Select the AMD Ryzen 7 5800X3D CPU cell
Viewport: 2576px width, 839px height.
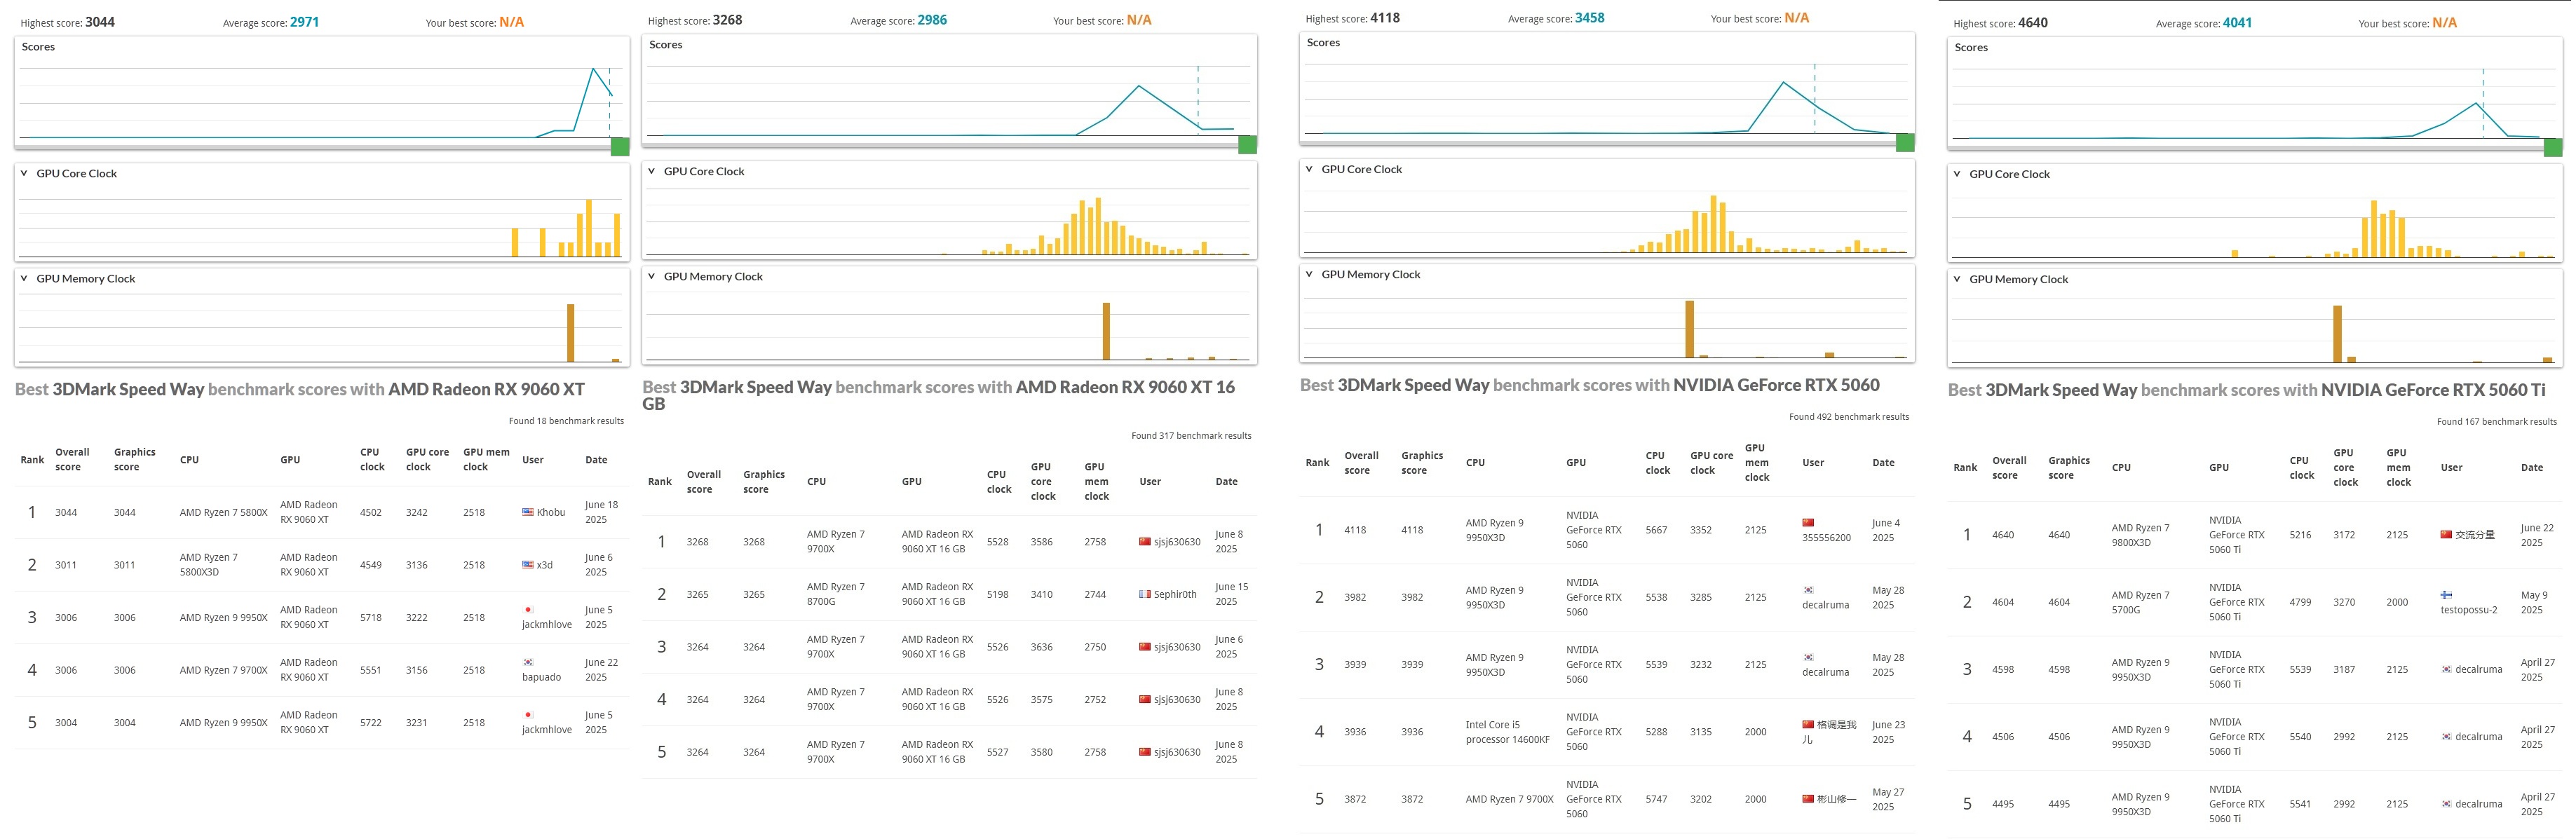209,565
